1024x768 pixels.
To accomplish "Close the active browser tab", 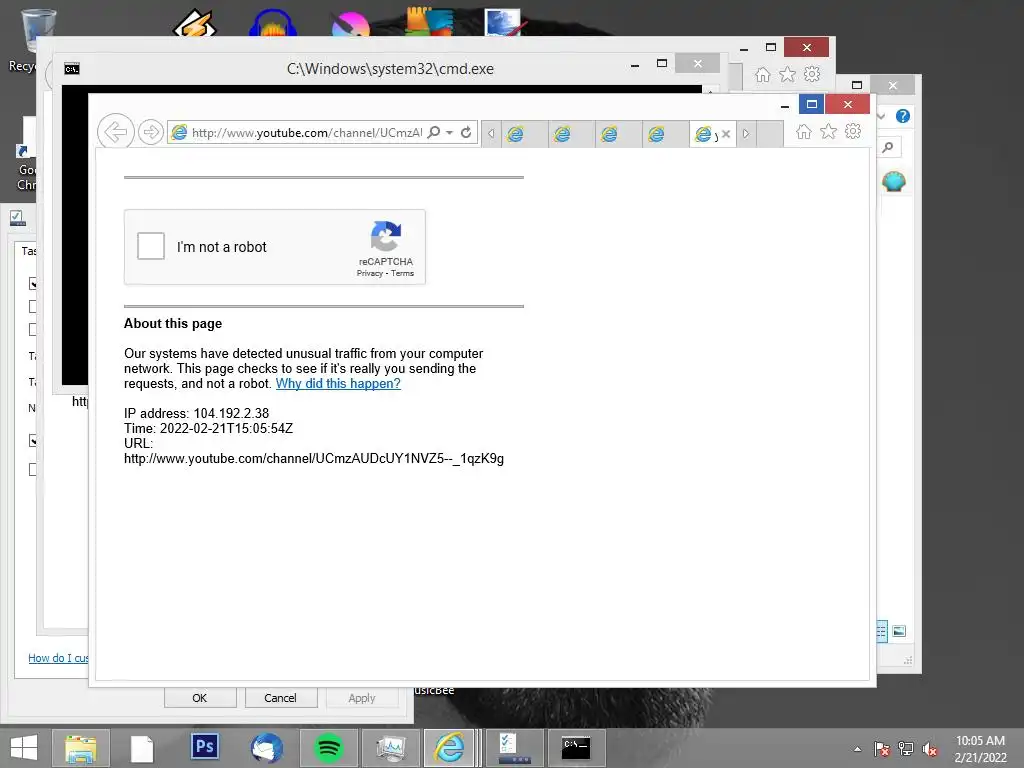I will pos(726,134).
